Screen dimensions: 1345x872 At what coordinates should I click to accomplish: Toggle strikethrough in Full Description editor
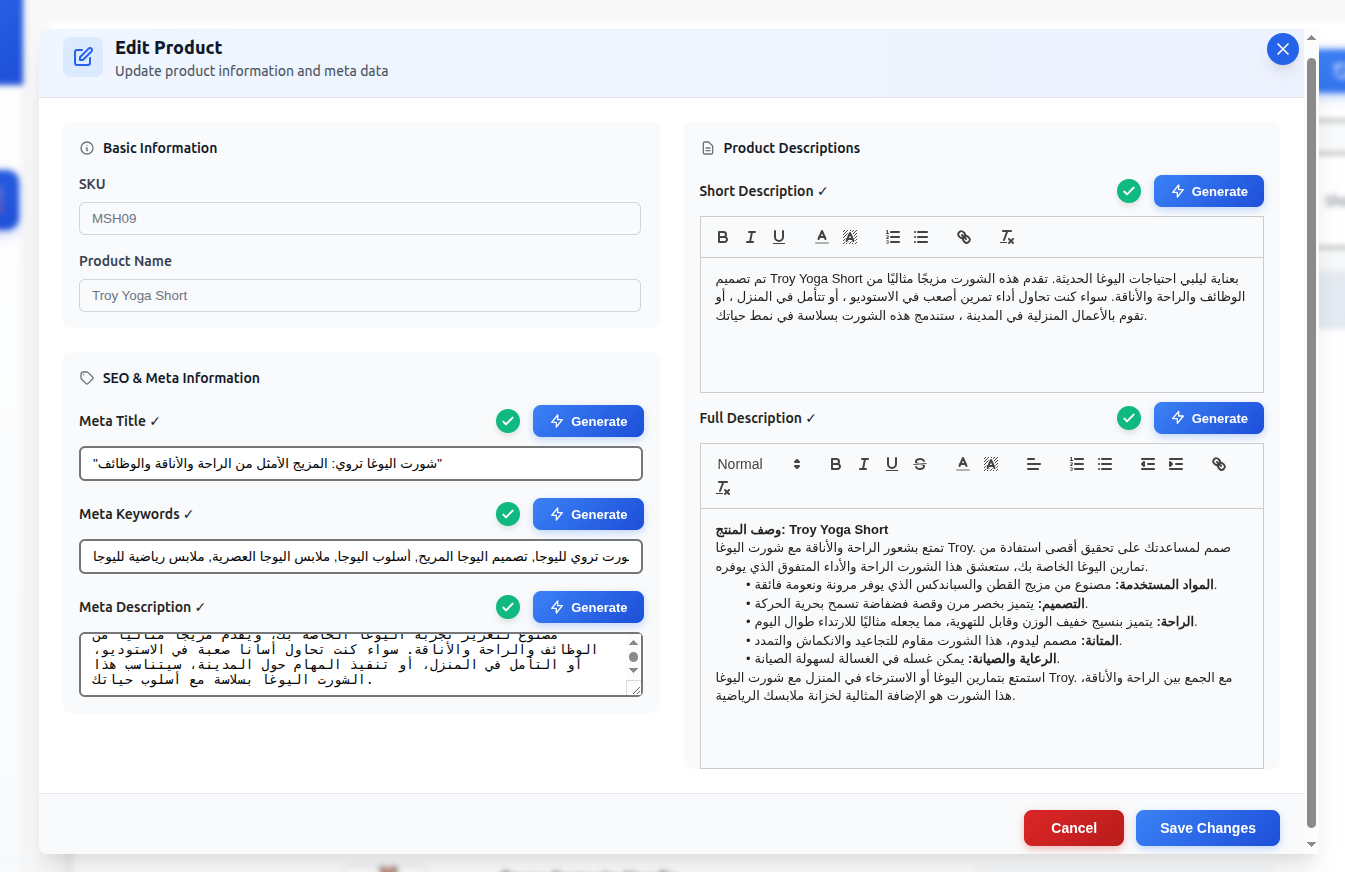(x=920, y=464)
